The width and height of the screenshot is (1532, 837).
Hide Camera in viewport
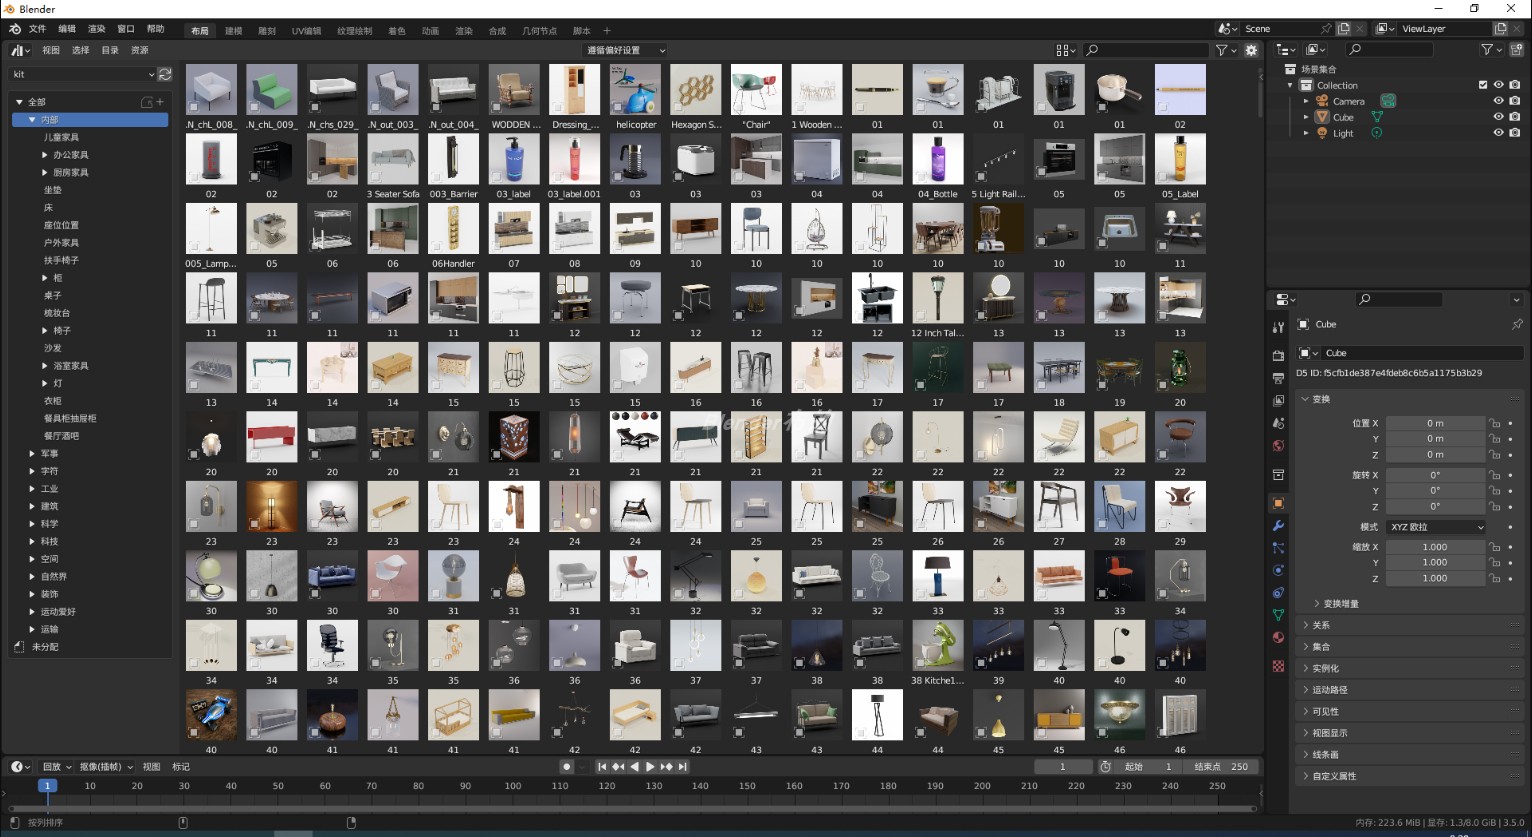pyautogui.click(x=1498, y=101)
